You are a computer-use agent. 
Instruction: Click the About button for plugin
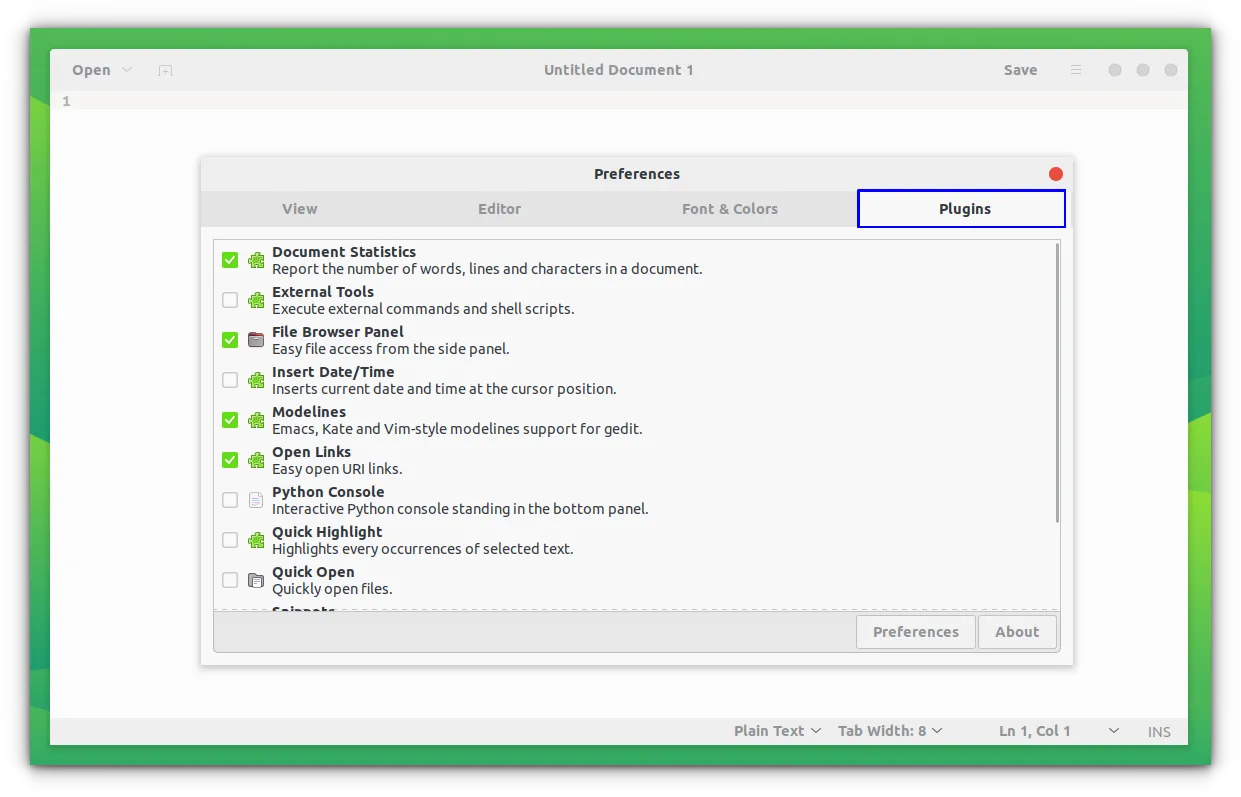1017,632
